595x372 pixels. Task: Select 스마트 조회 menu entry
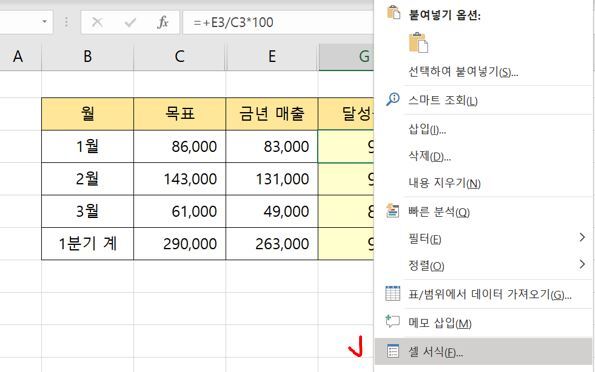pyautogui.click(x=443, y=100)
